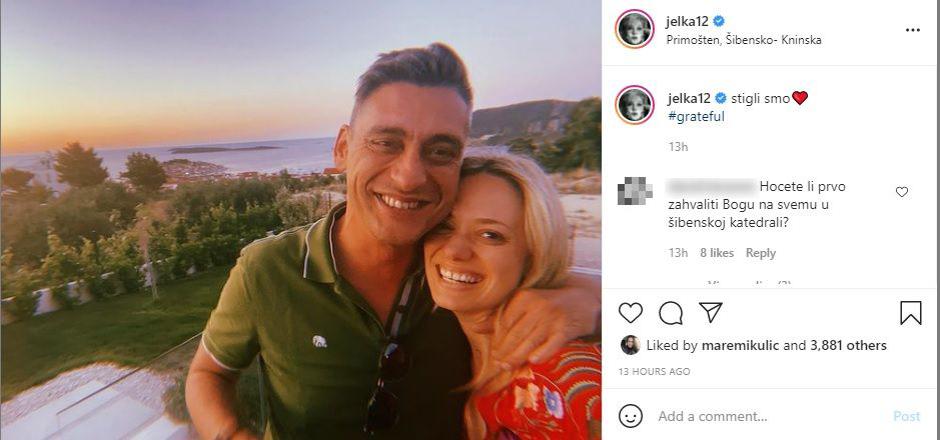Screen dimensions: 940x440
Task: Open the Primošten, Šibensko- Kninska location
Action: coord(743,41)
